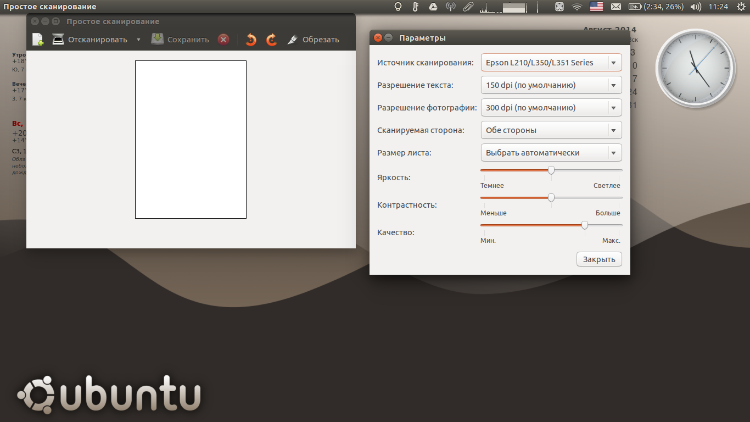Rotate the page right
This screenshot has width=750, height=422.
click(270, 40)
